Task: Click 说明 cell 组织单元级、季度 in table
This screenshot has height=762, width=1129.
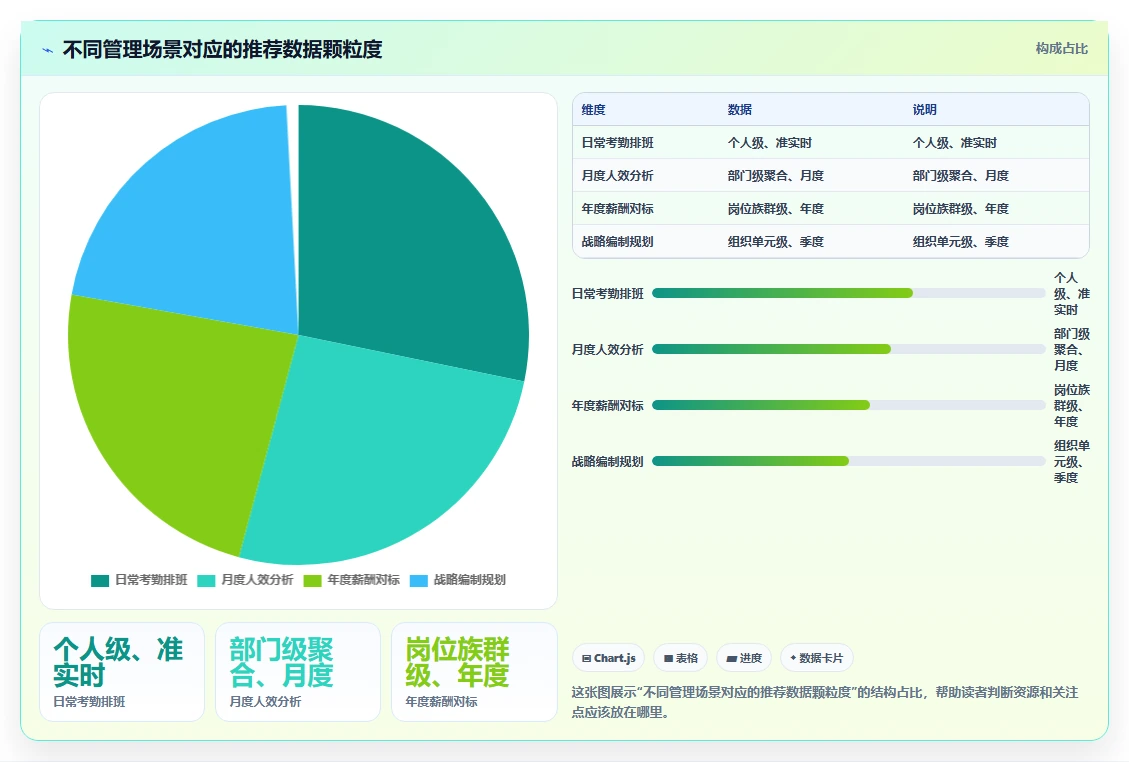Action: coord(961,242)
